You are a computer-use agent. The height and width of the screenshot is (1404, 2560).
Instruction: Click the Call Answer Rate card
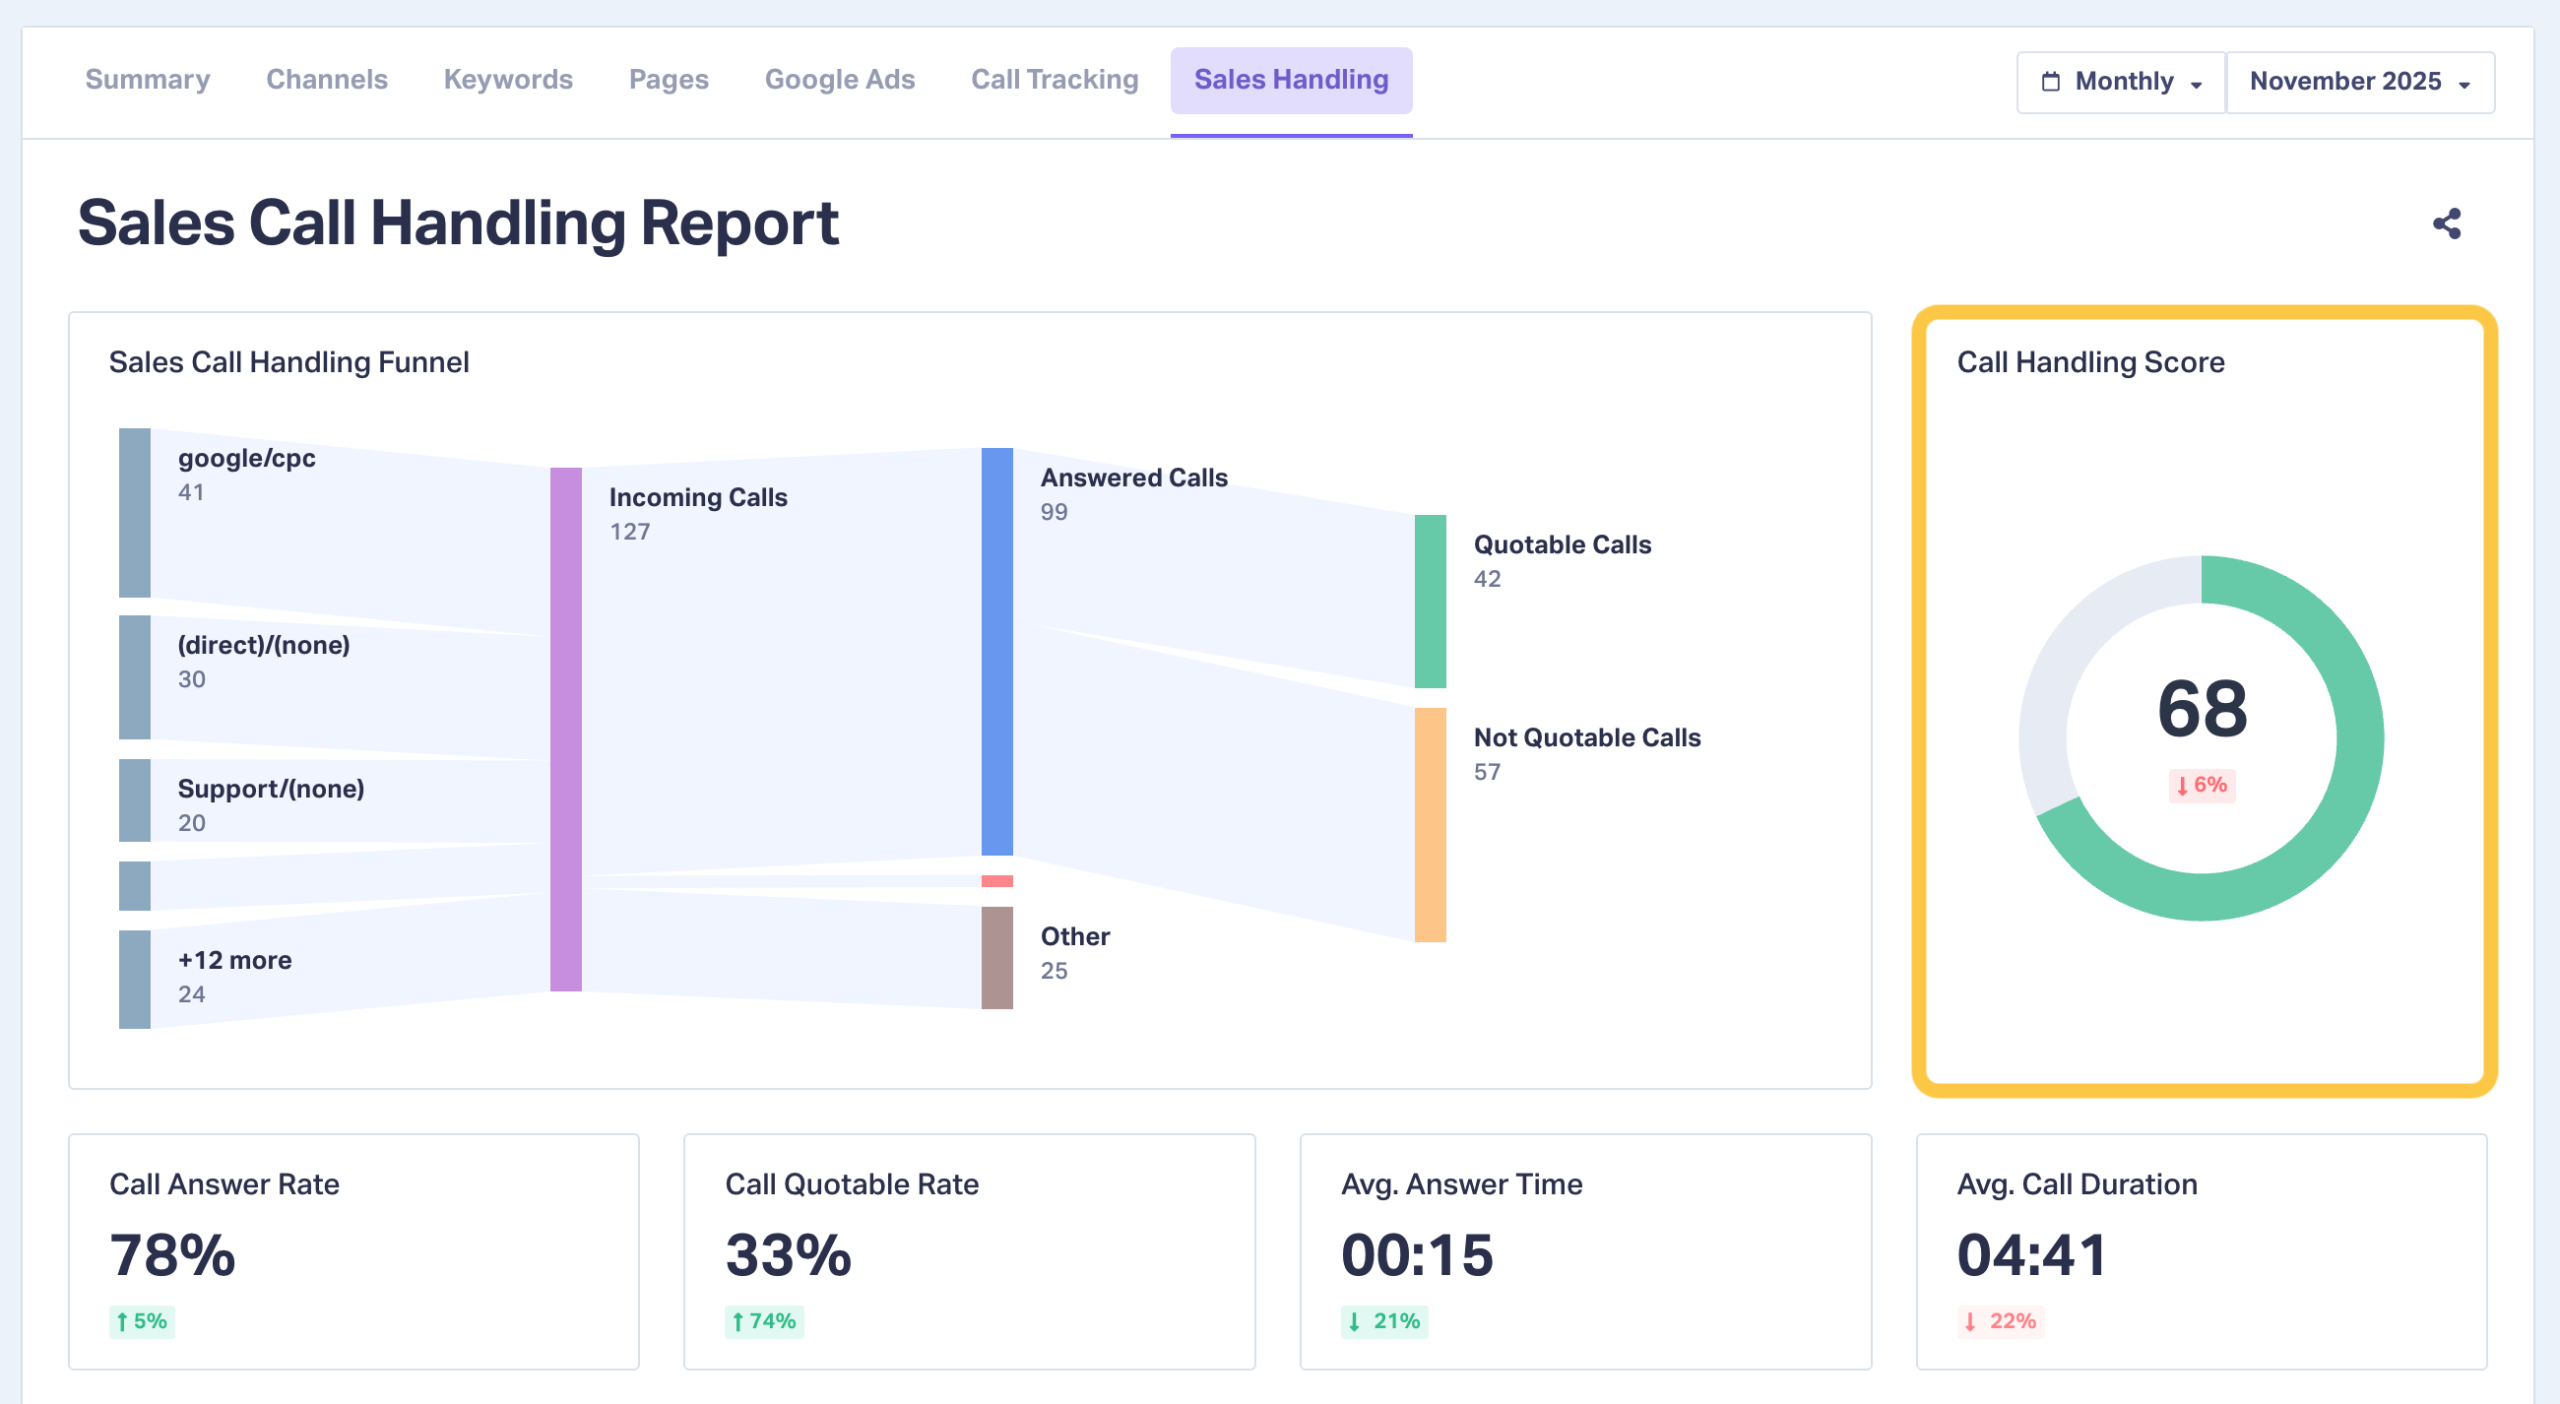[x=353, y=1250]
